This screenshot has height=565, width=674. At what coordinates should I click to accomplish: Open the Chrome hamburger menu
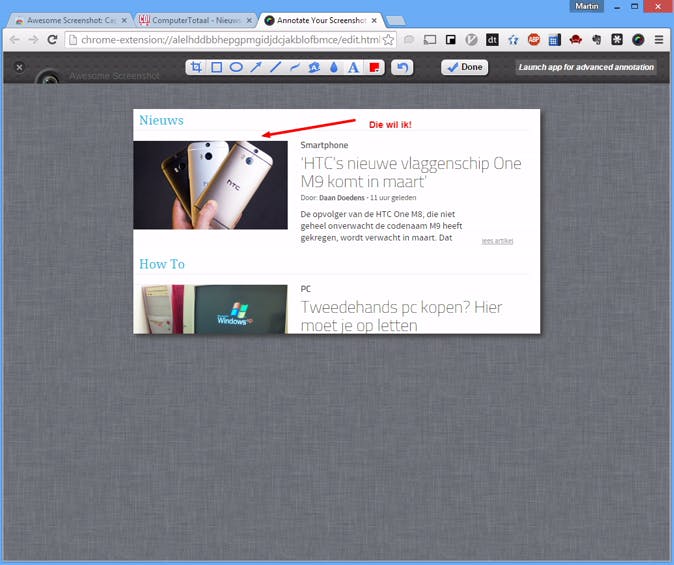[x=659, y=40]
